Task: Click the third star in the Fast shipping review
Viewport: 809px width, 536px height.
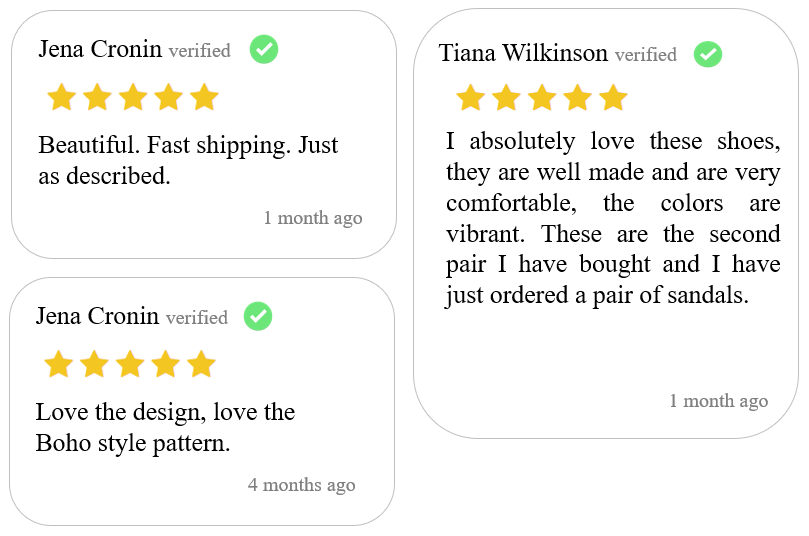Action: [x=133, y=97]
